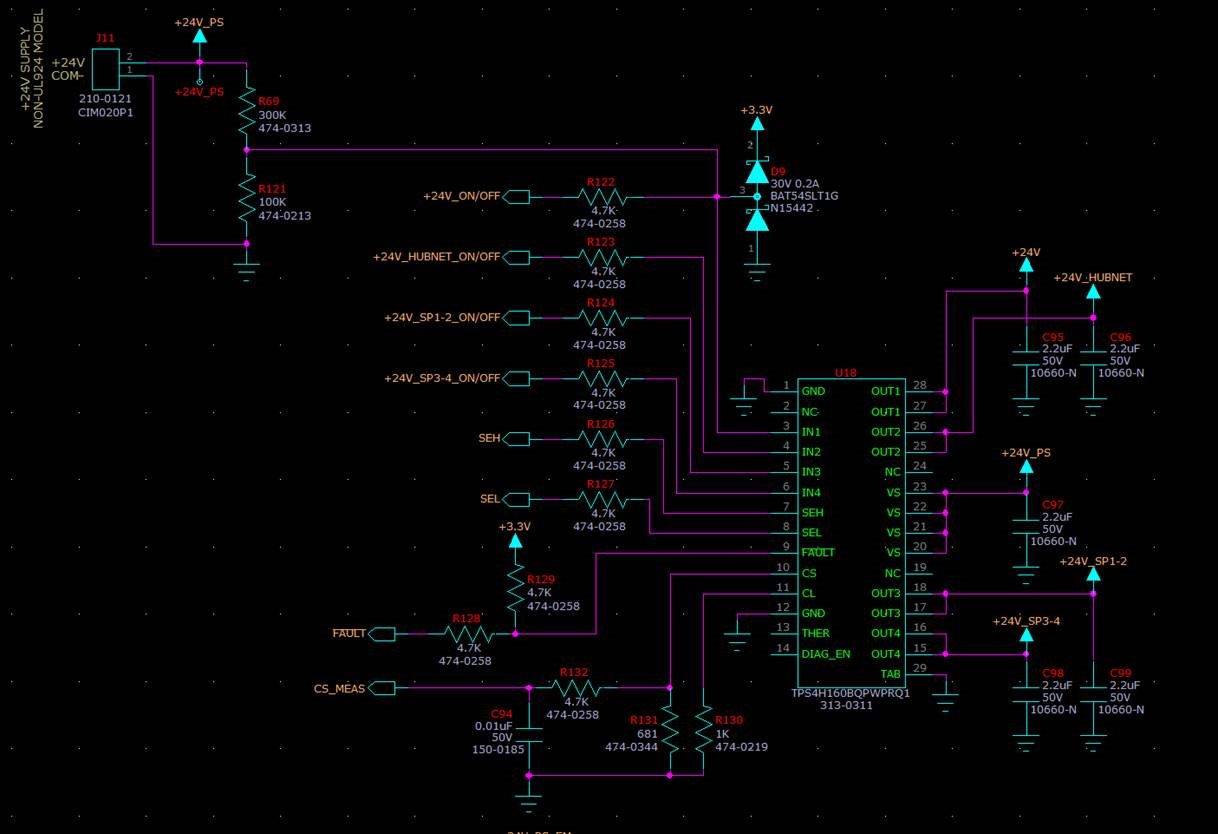1218x834 pixels.
Task: Click the +24V_SP1-2_ON/OFF port symbol
Action: pos(516,318)
